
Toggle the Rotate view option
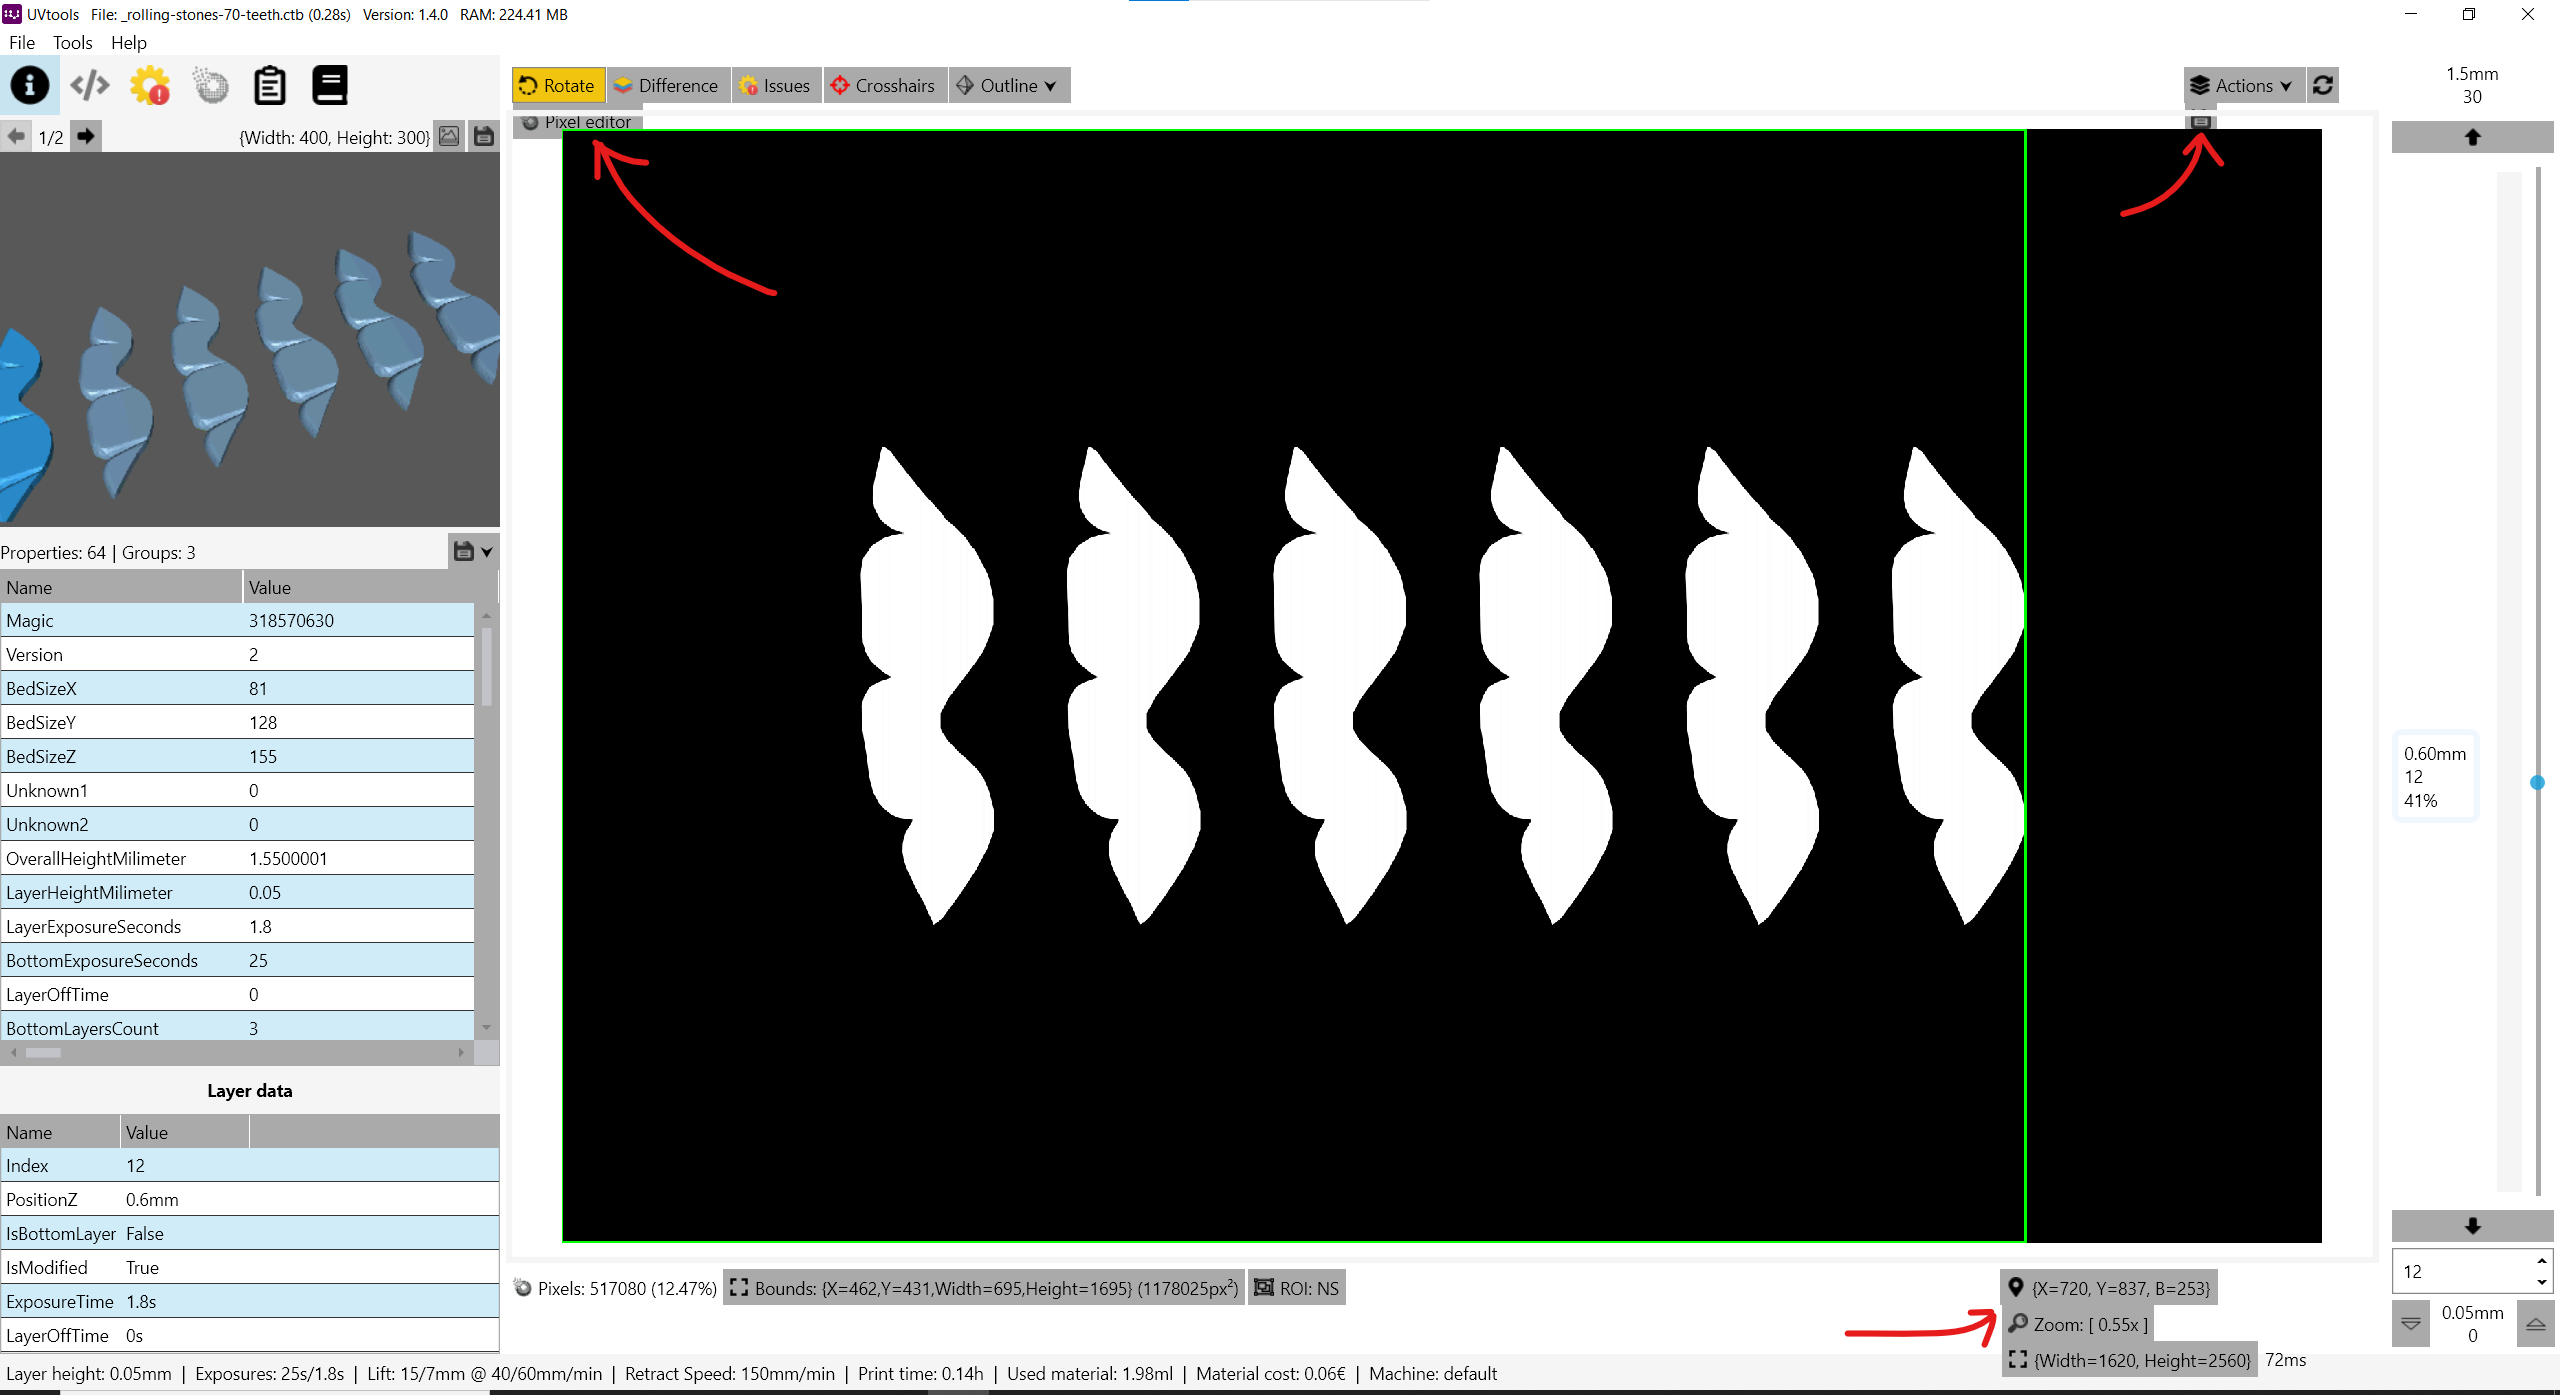[557, 85]
